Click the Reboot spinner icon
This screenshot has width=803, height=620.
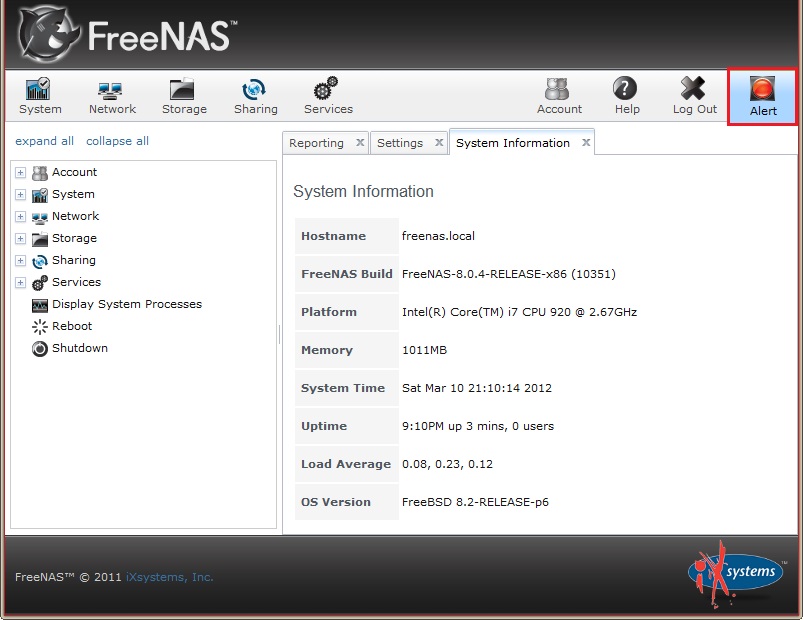coord(40,327)
